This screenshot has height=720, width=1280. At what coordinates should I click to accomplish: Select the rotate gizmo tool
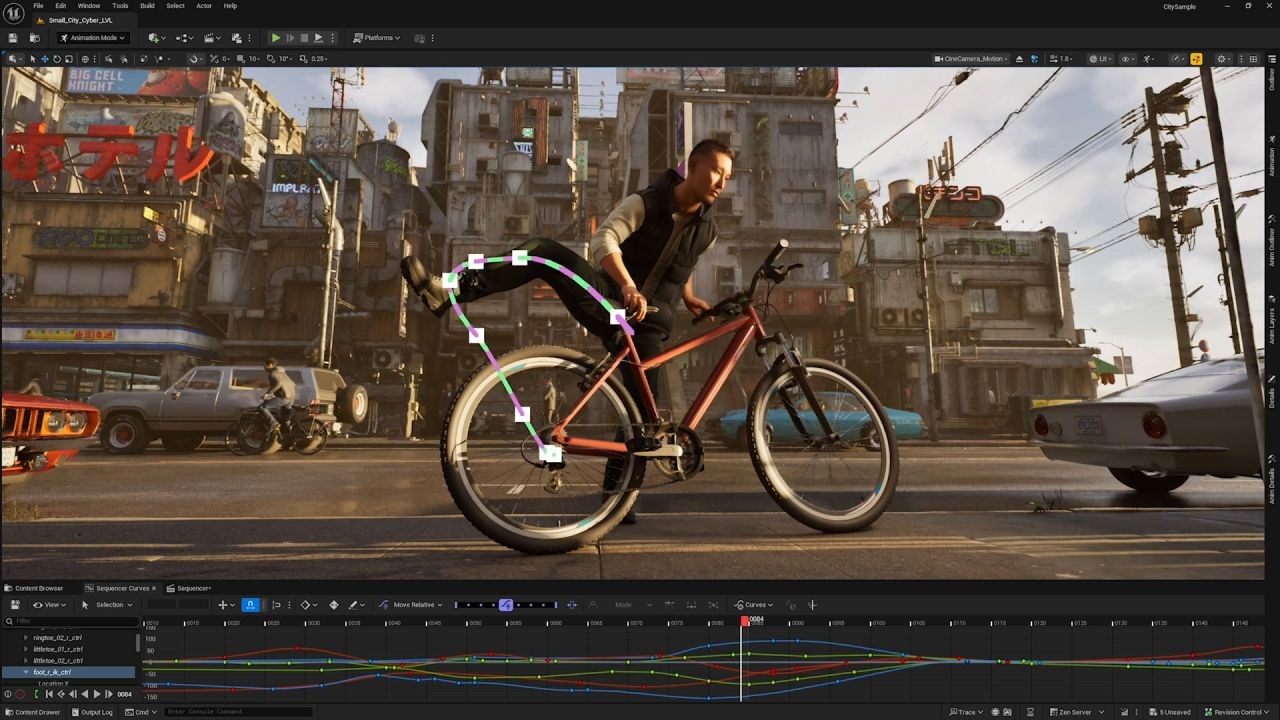(x=56, y=59)
